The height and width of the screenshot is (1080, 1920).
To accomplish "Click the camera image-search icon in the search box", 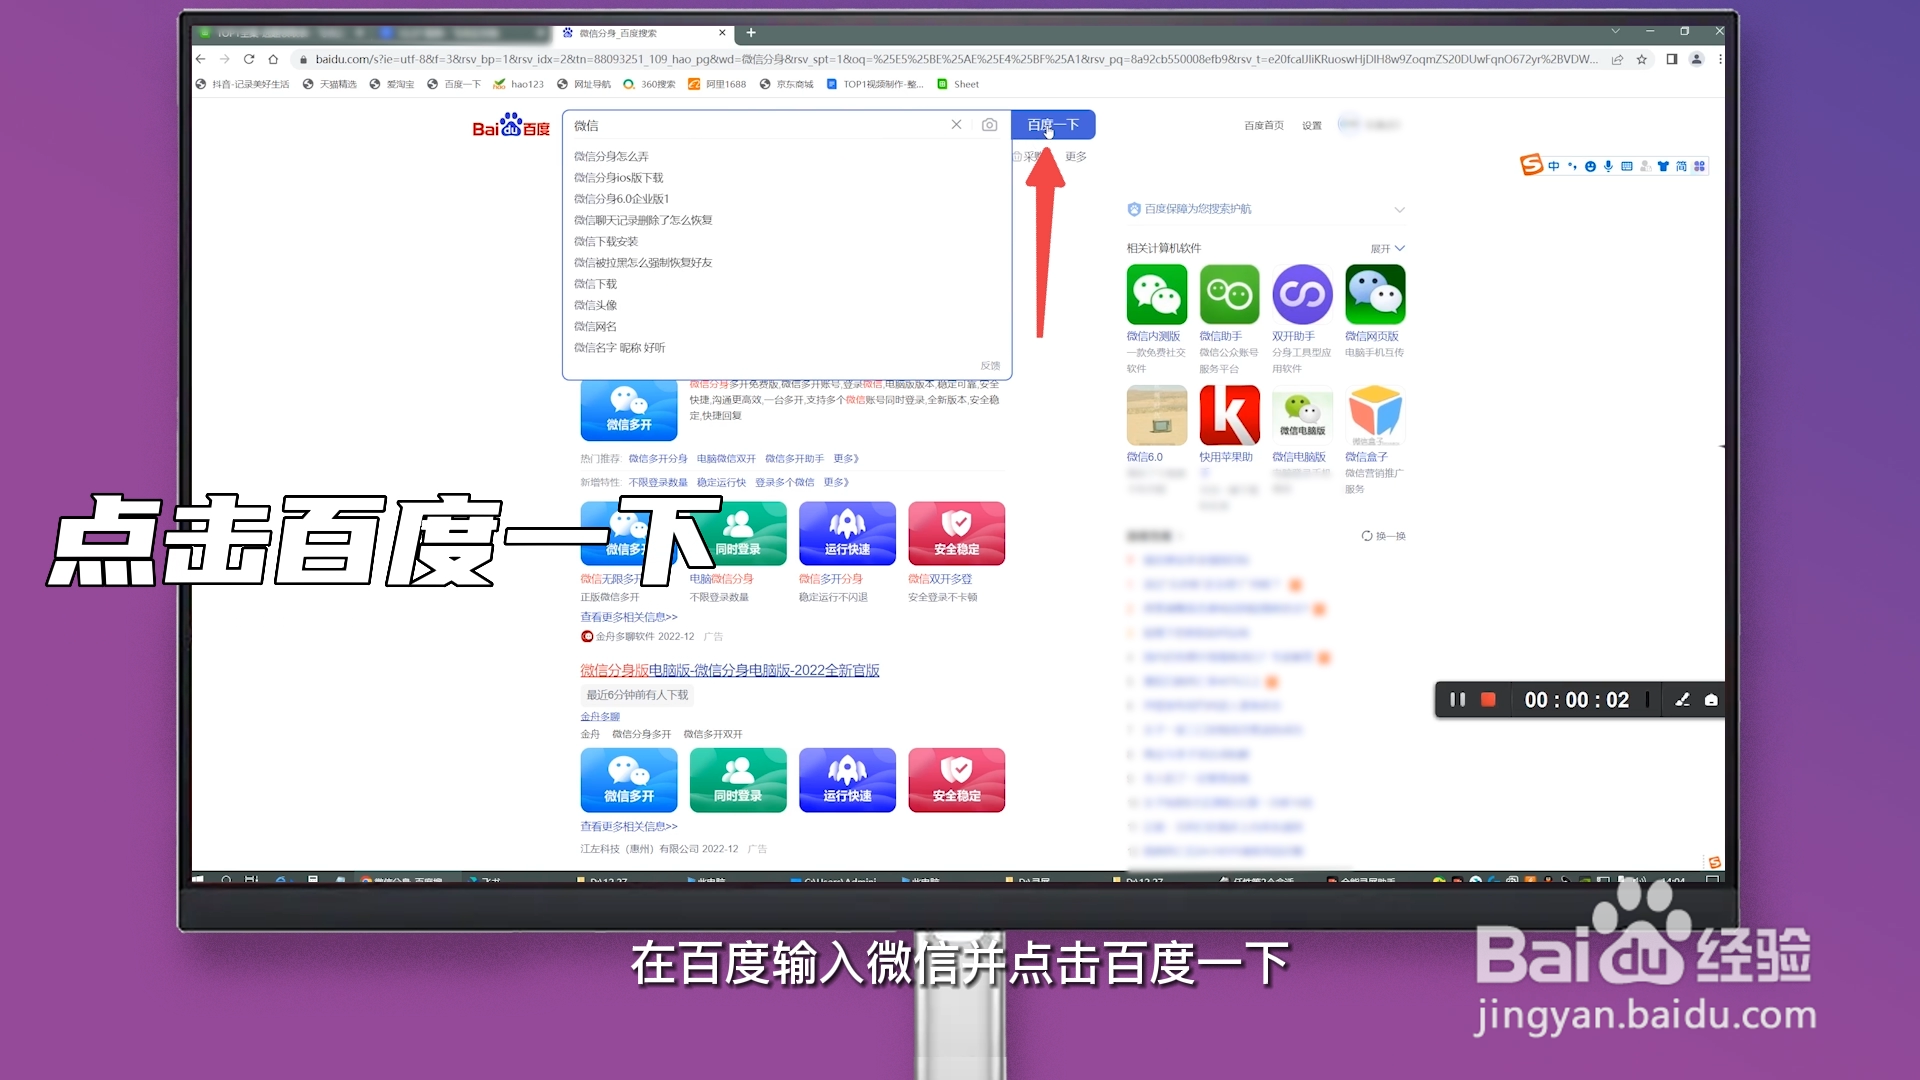I will click(x=990, y=124).
